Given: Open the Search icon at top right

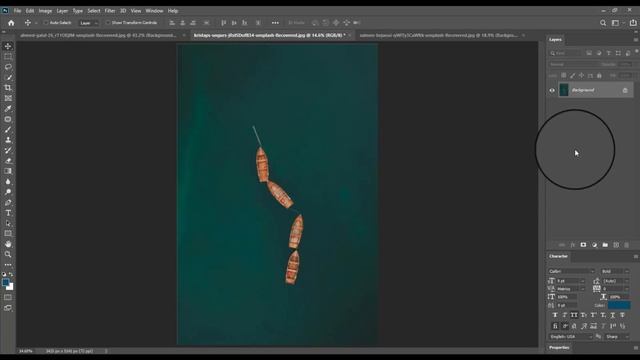Looking at the screenshot, I should coord(603,23).
